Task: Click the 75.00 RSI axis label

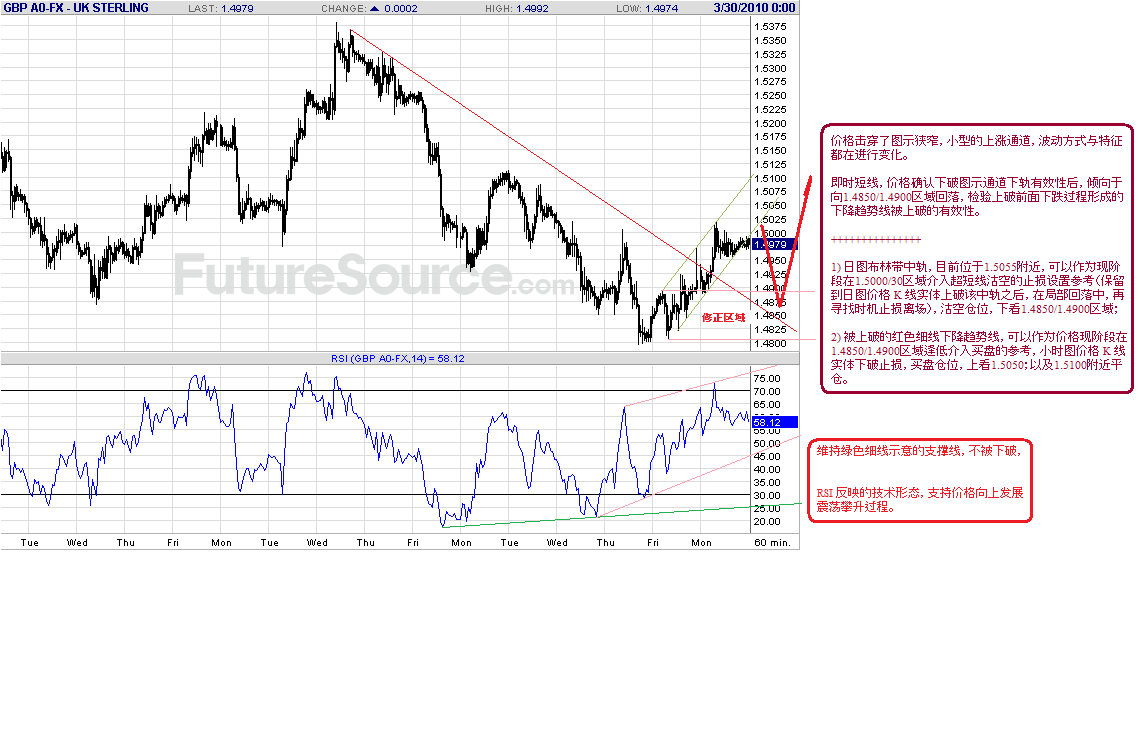Action: point(767,379)
